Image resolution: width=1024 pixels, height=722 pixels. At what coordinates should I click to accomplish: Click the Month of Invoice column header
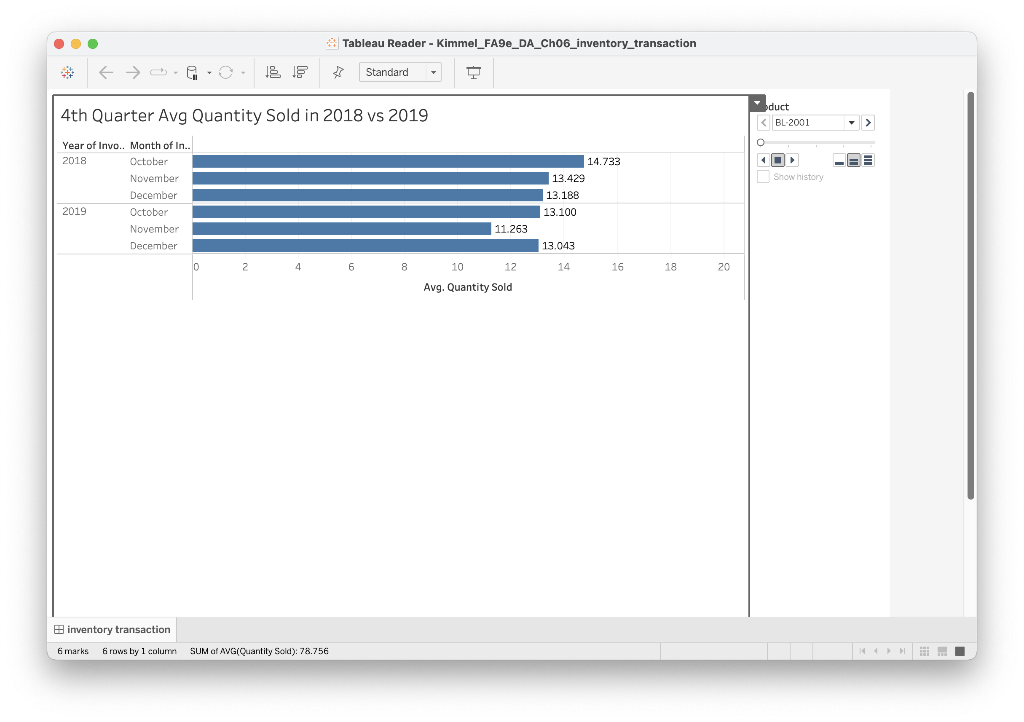(160, 146)
